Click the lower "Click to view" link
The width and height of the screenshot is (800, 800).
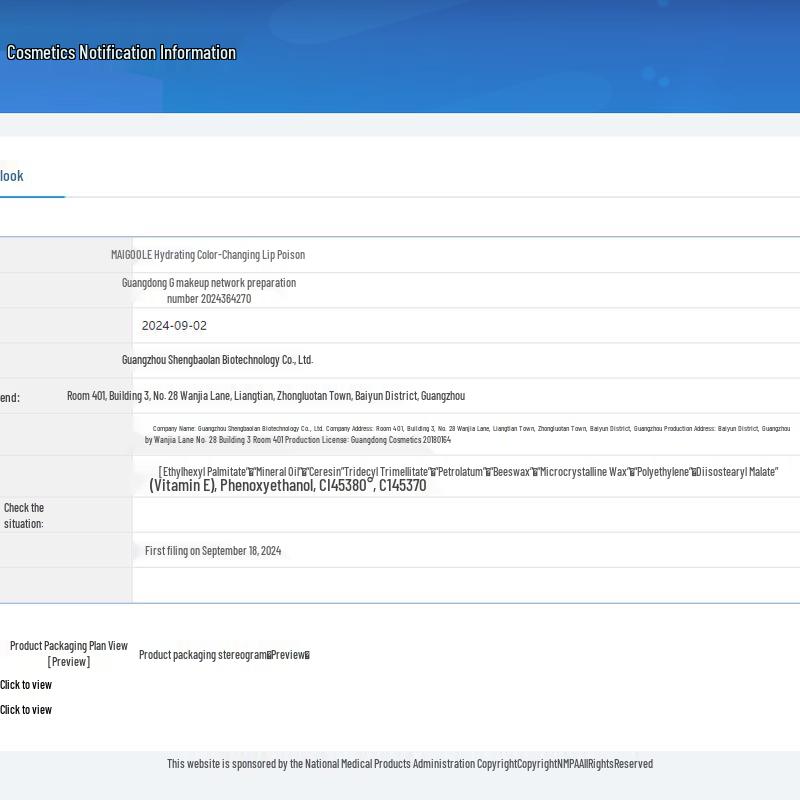[26, 710]
